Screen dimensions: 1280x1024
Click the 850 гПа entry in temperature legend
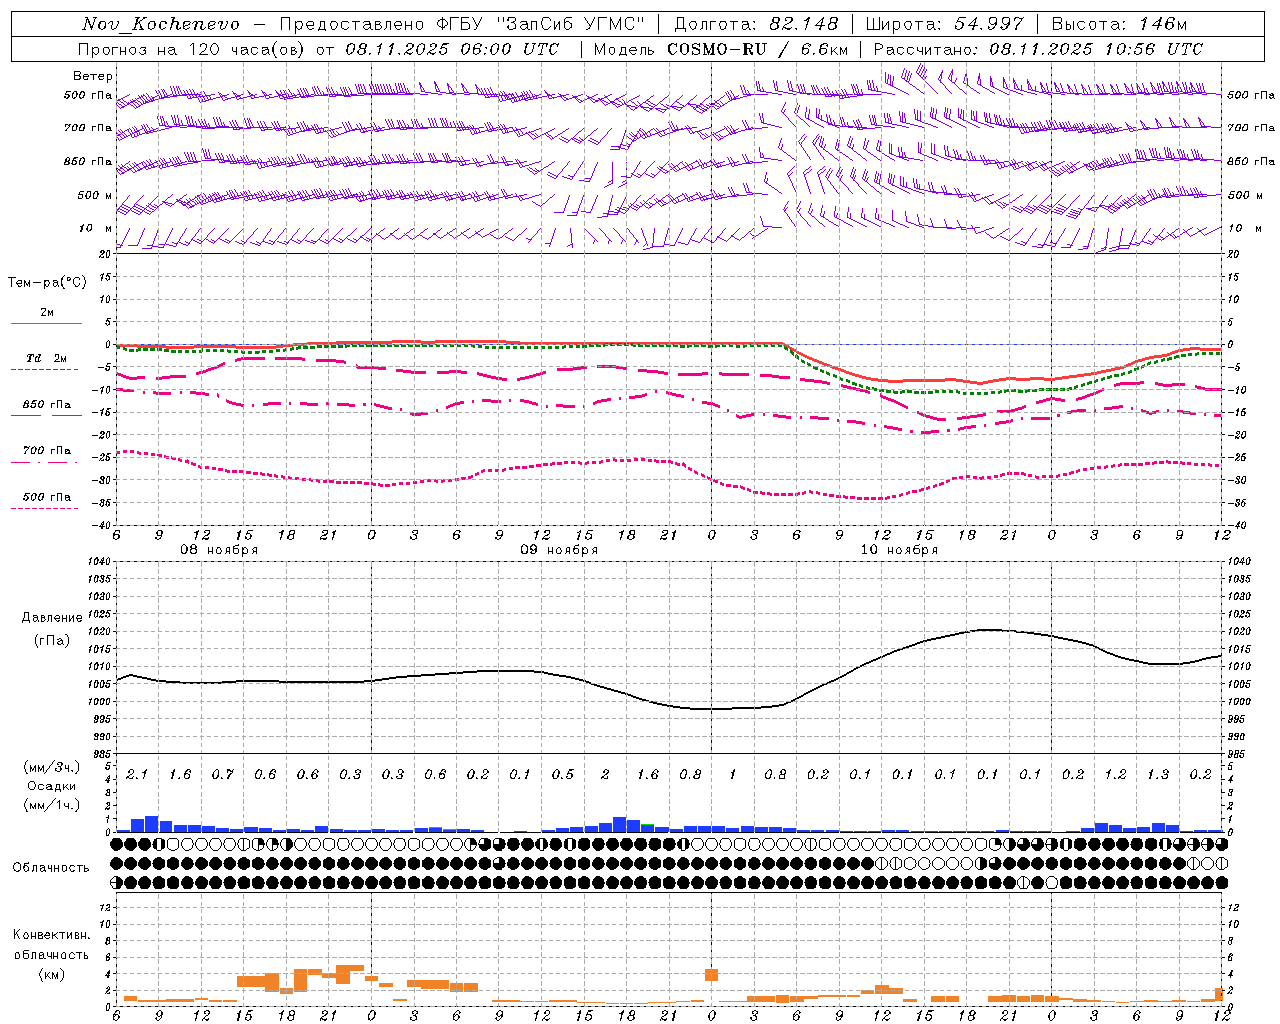(47, 405)
